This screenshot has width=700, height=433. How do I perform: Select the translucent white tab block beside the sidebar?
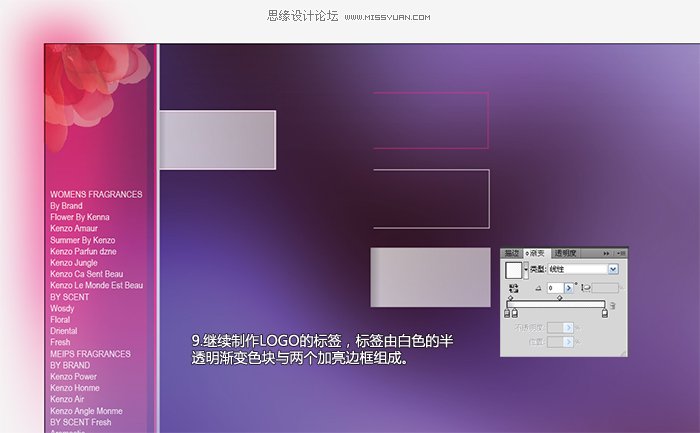(x=217, y=140)
